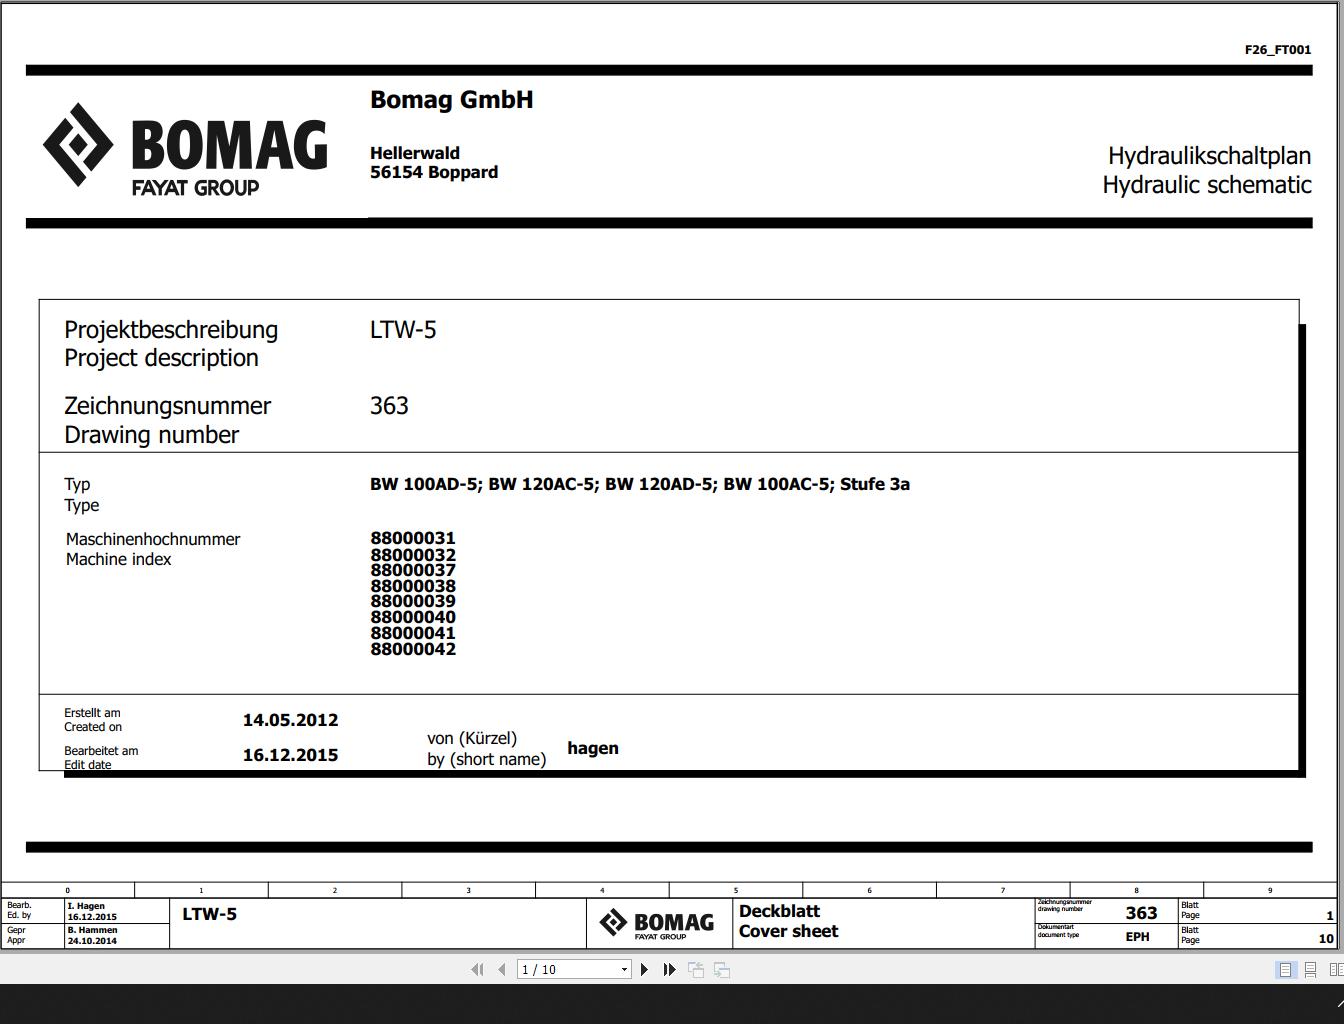
Task: Click the 363 number in title block
Action: (x=1141, y=913)
